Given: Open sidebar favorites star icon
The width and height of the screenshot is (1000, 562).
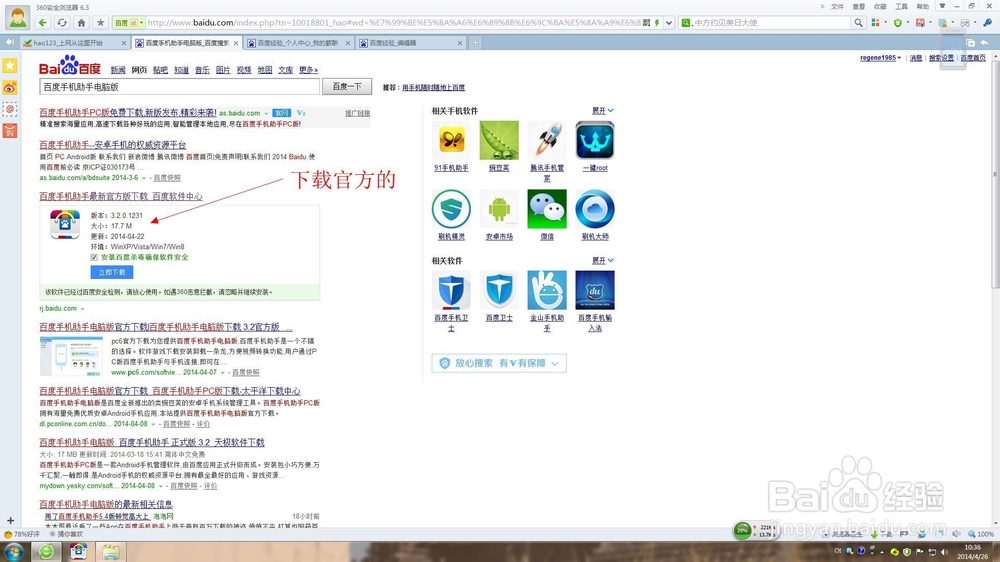Looking at the screenshot, I should coord(10,66).
